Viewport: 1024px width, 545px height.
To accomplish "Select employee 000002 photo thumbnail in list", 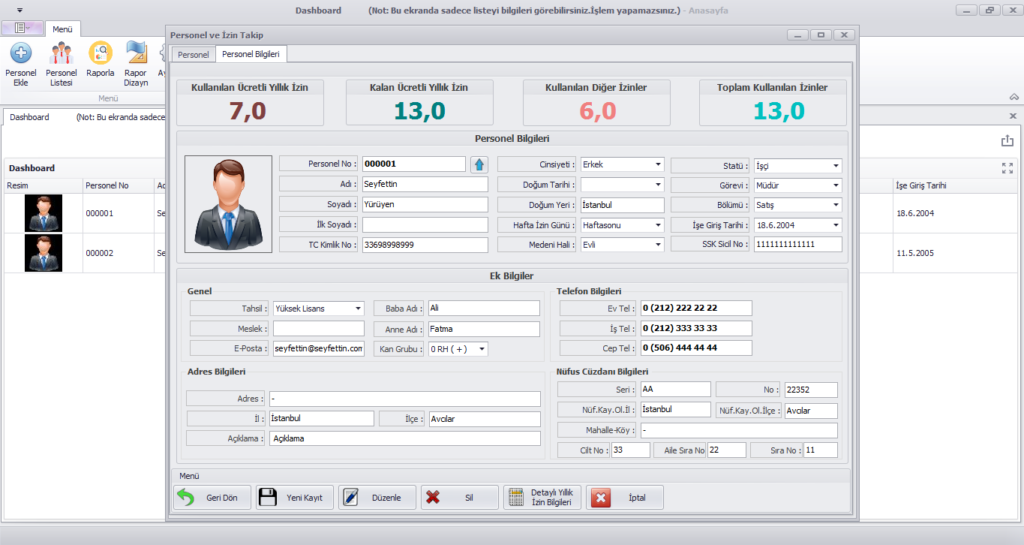I will tap(43, 253).
